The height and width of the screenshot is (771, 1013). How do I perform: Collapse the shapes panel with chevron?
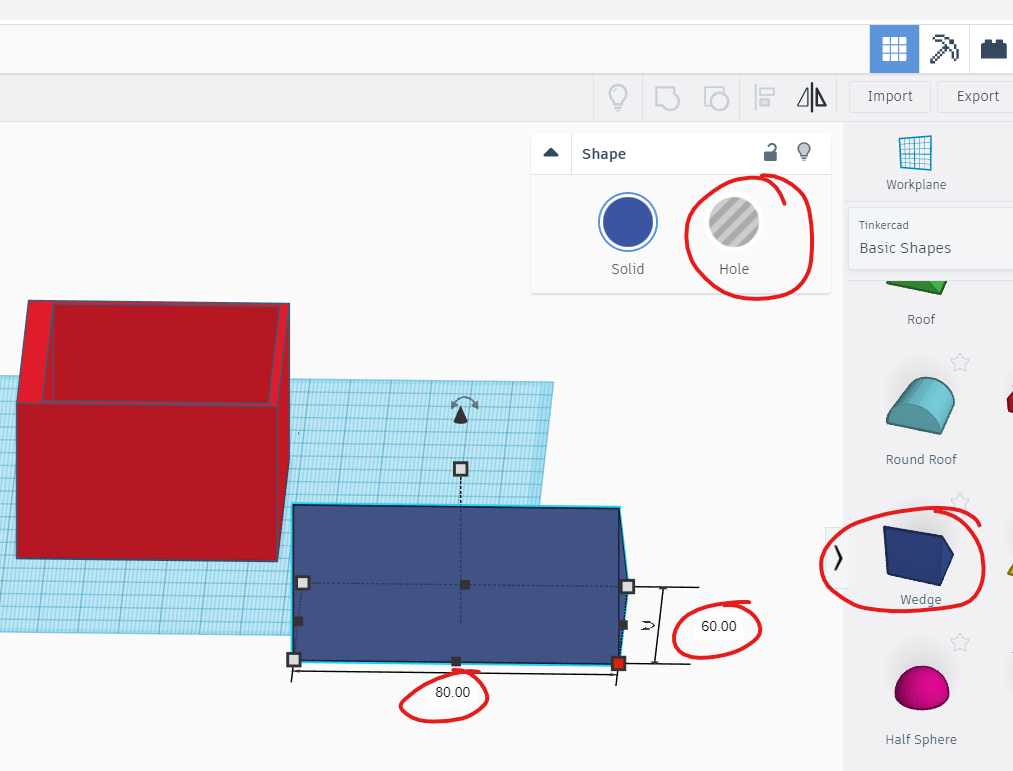(x=837, y=557)
